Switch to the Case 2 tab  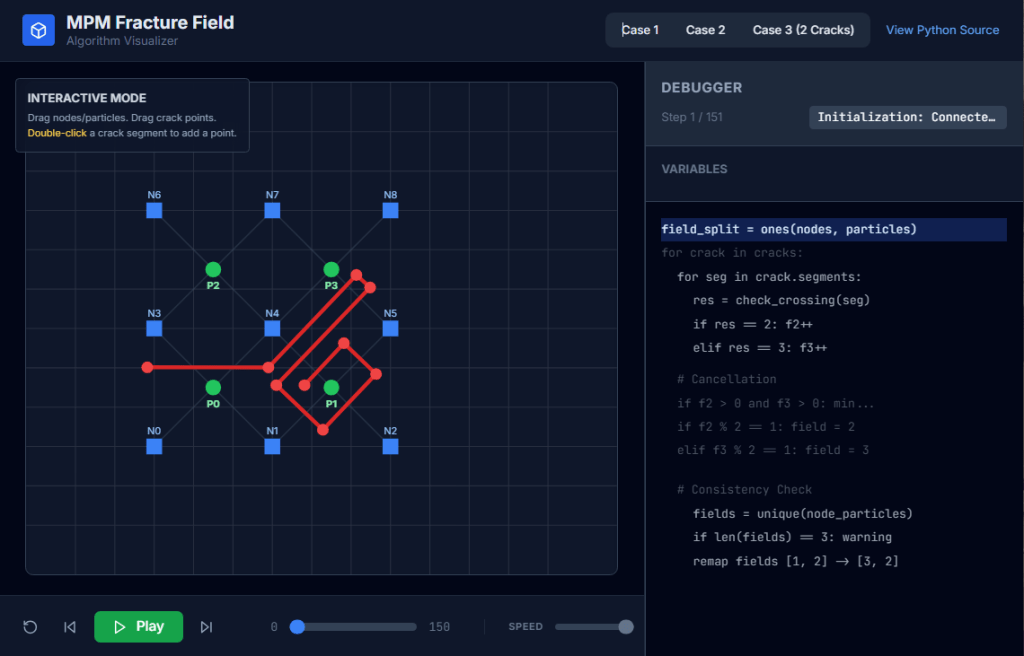705,29
